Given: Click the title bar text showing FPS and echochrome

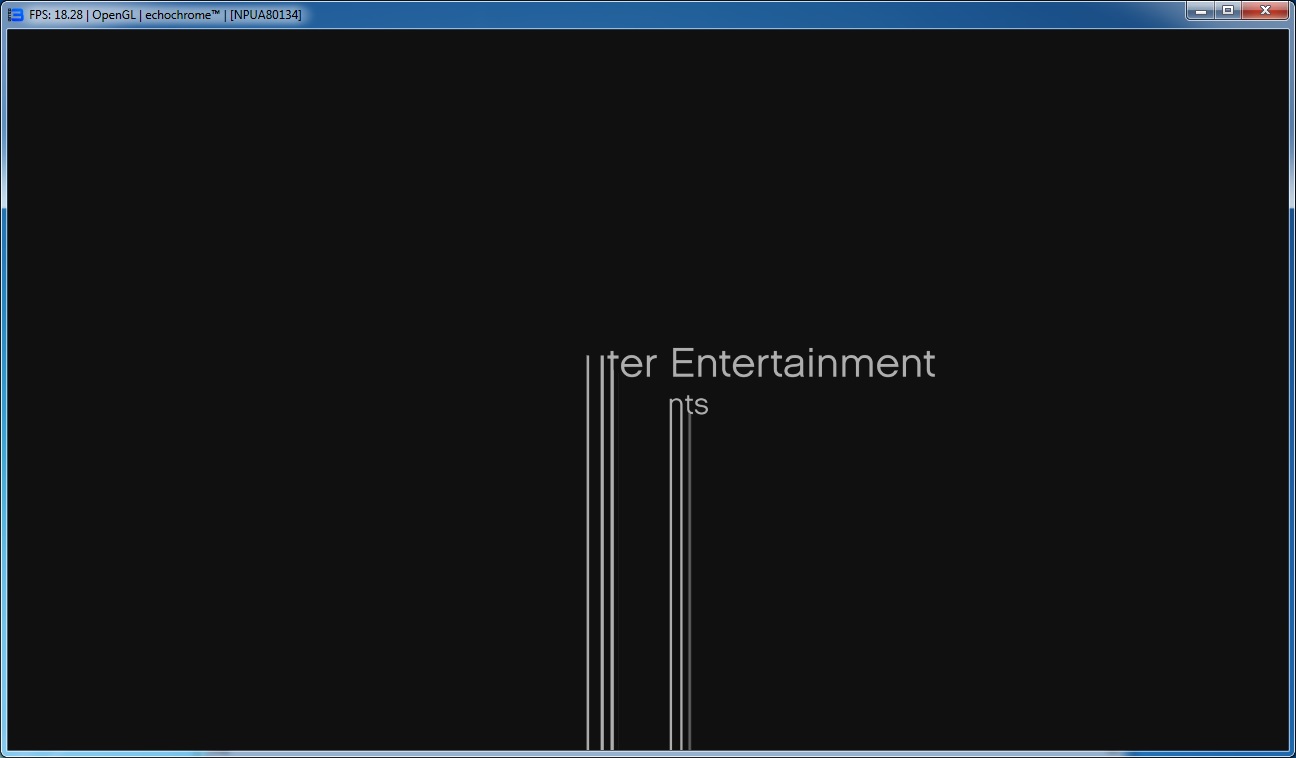Looking at the screenshot, I should click(x=165, y=15).
